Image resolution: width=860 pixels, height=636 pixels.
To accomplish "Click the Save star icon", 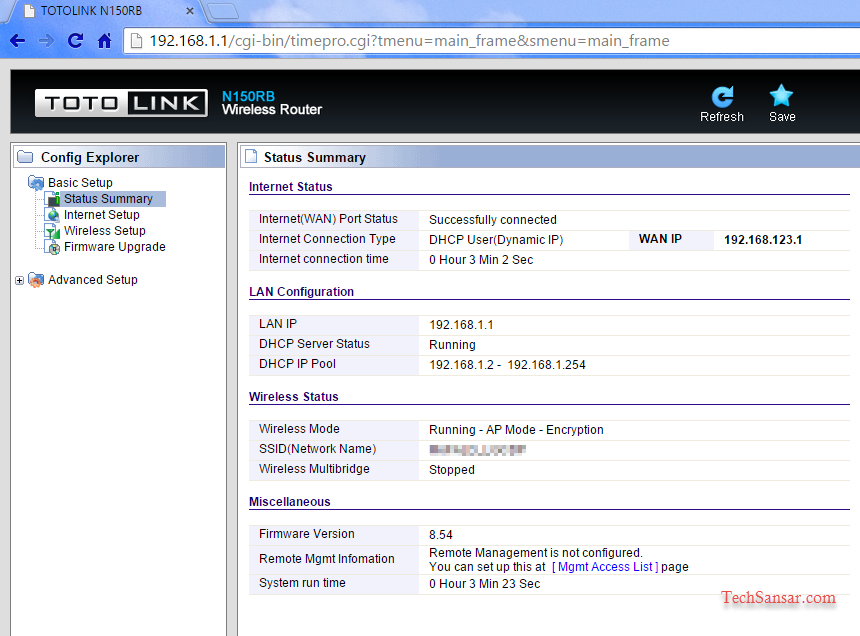I will tap(781, 96).
